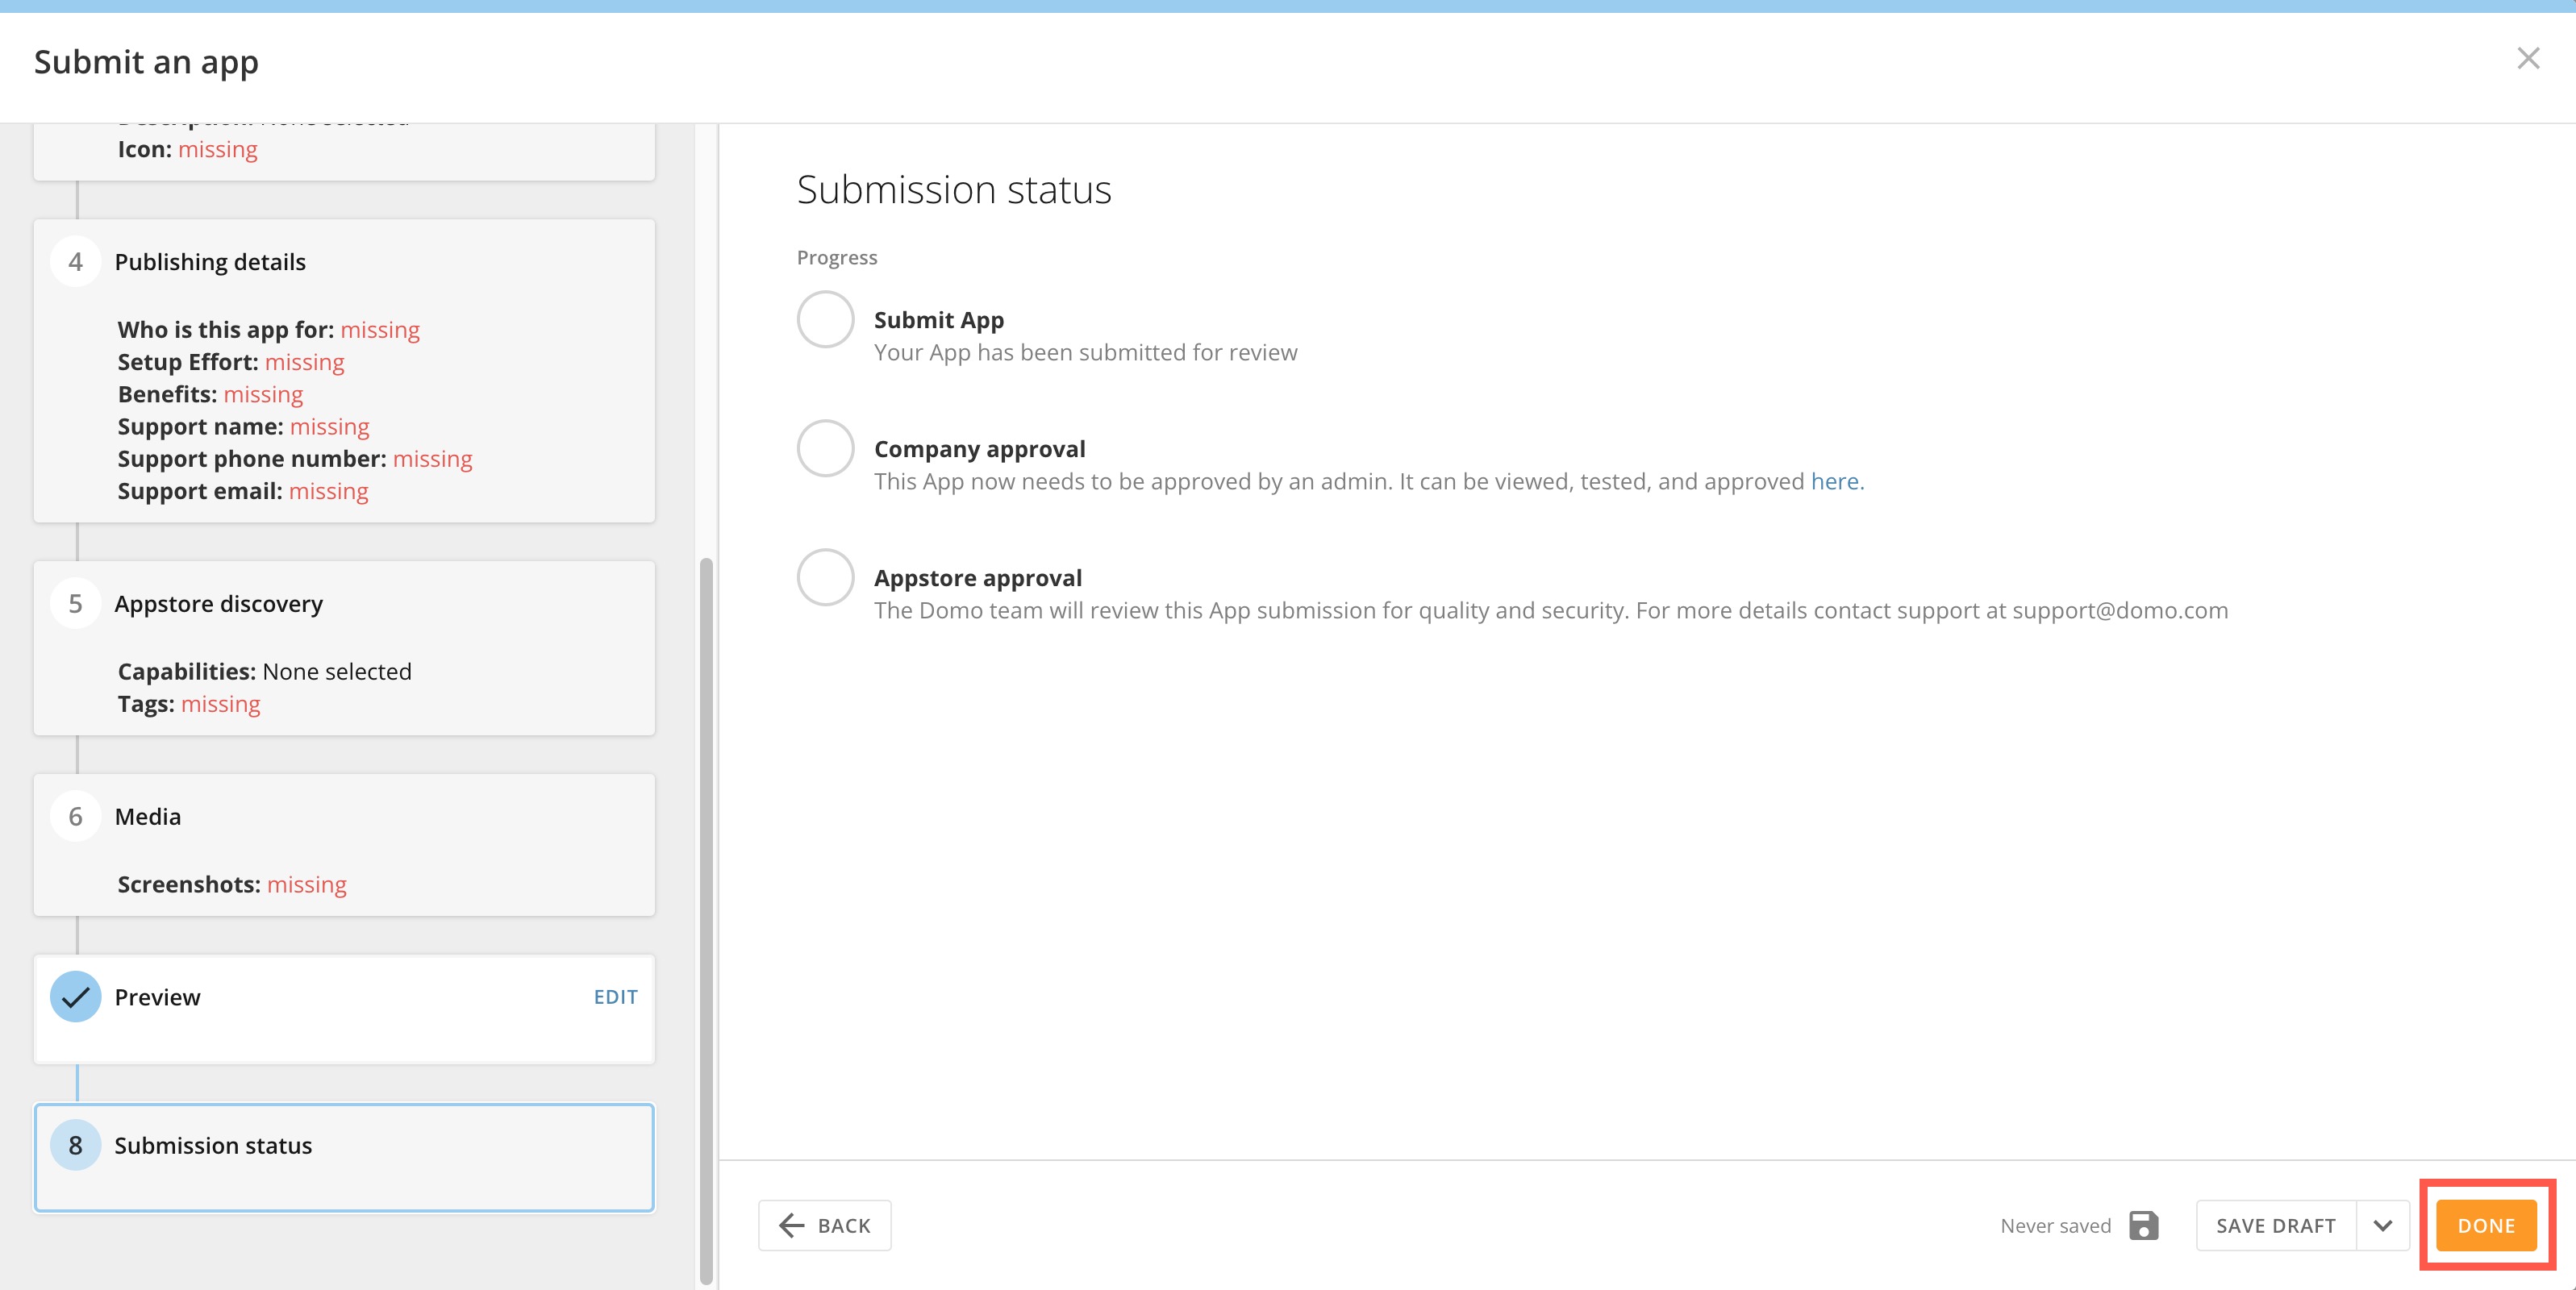Click 'Screenshots: missing' row
This screenshot has height=1290, width=2576.
pos(232,885)
